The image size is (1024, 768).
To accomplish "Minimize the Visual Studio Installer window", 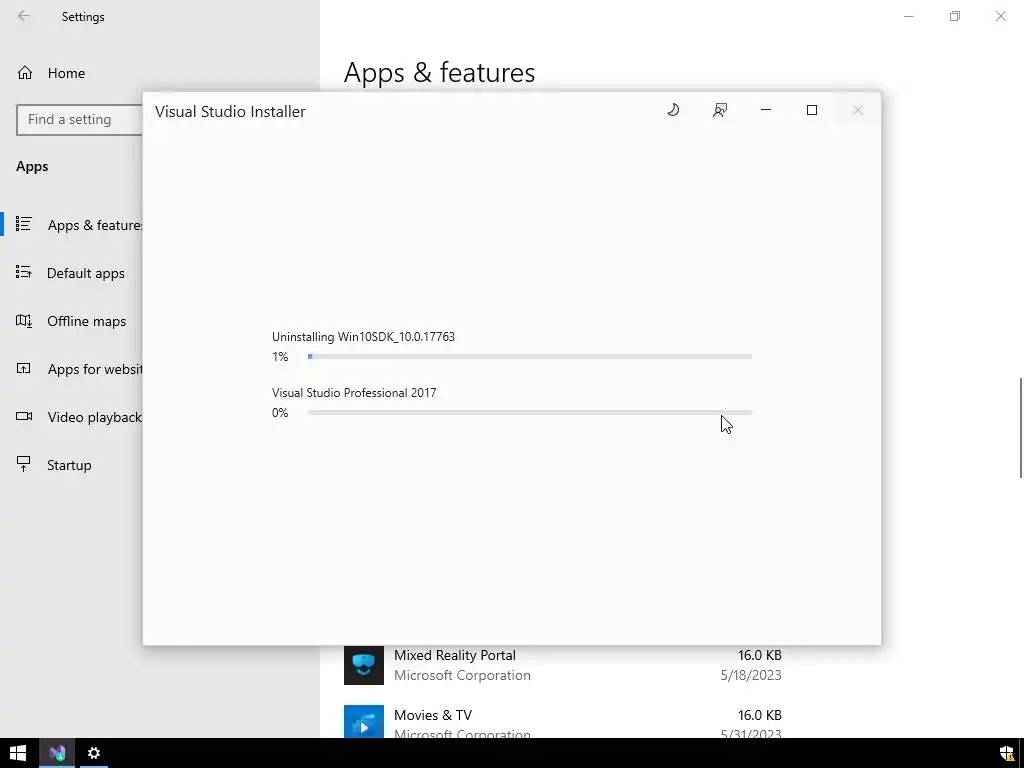I will (x=766, y=110).
